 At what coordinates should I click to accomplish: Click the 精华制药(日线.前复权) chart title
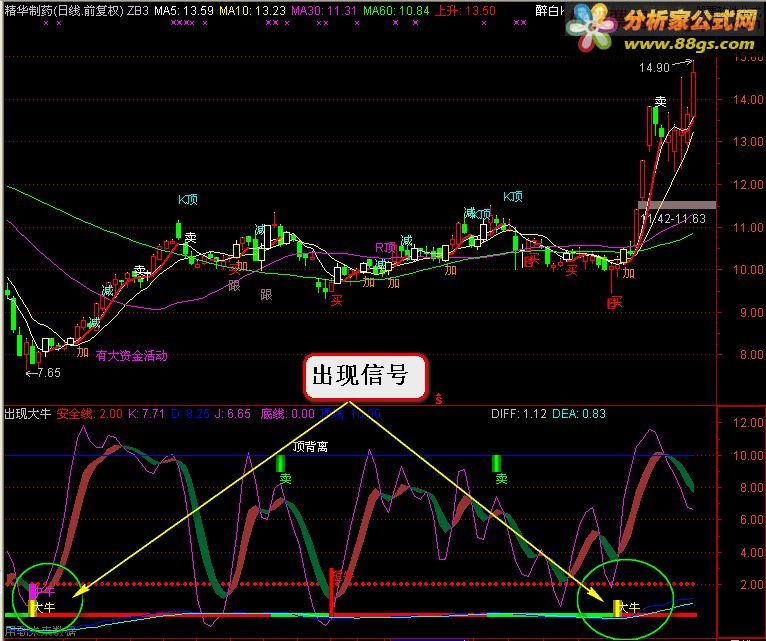(x=64, y=10)
